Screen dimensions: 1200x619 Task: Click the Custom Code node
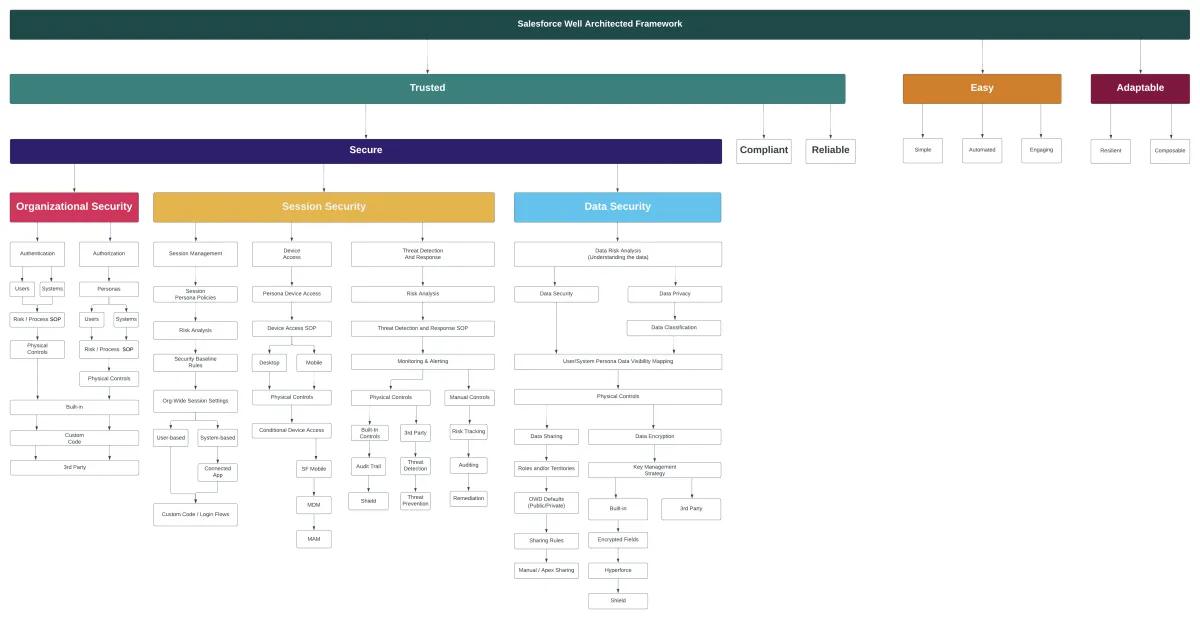pos(74,438)
